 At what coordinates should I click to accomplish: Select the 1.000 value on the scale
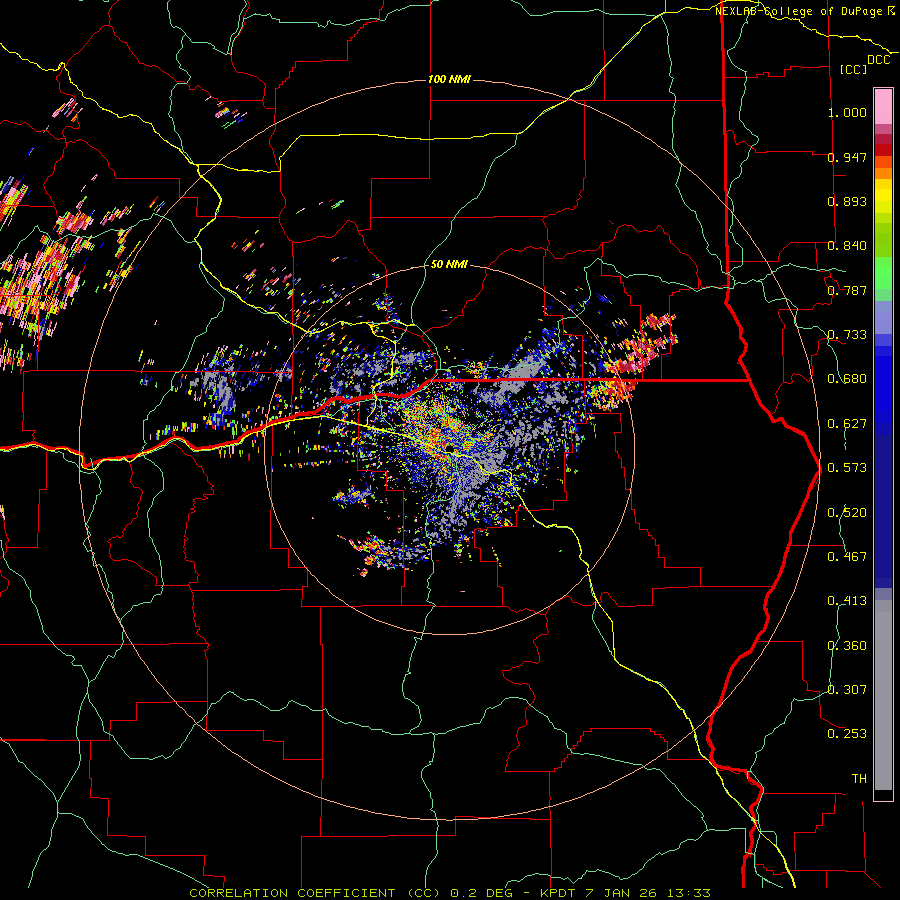coord(847,112)
